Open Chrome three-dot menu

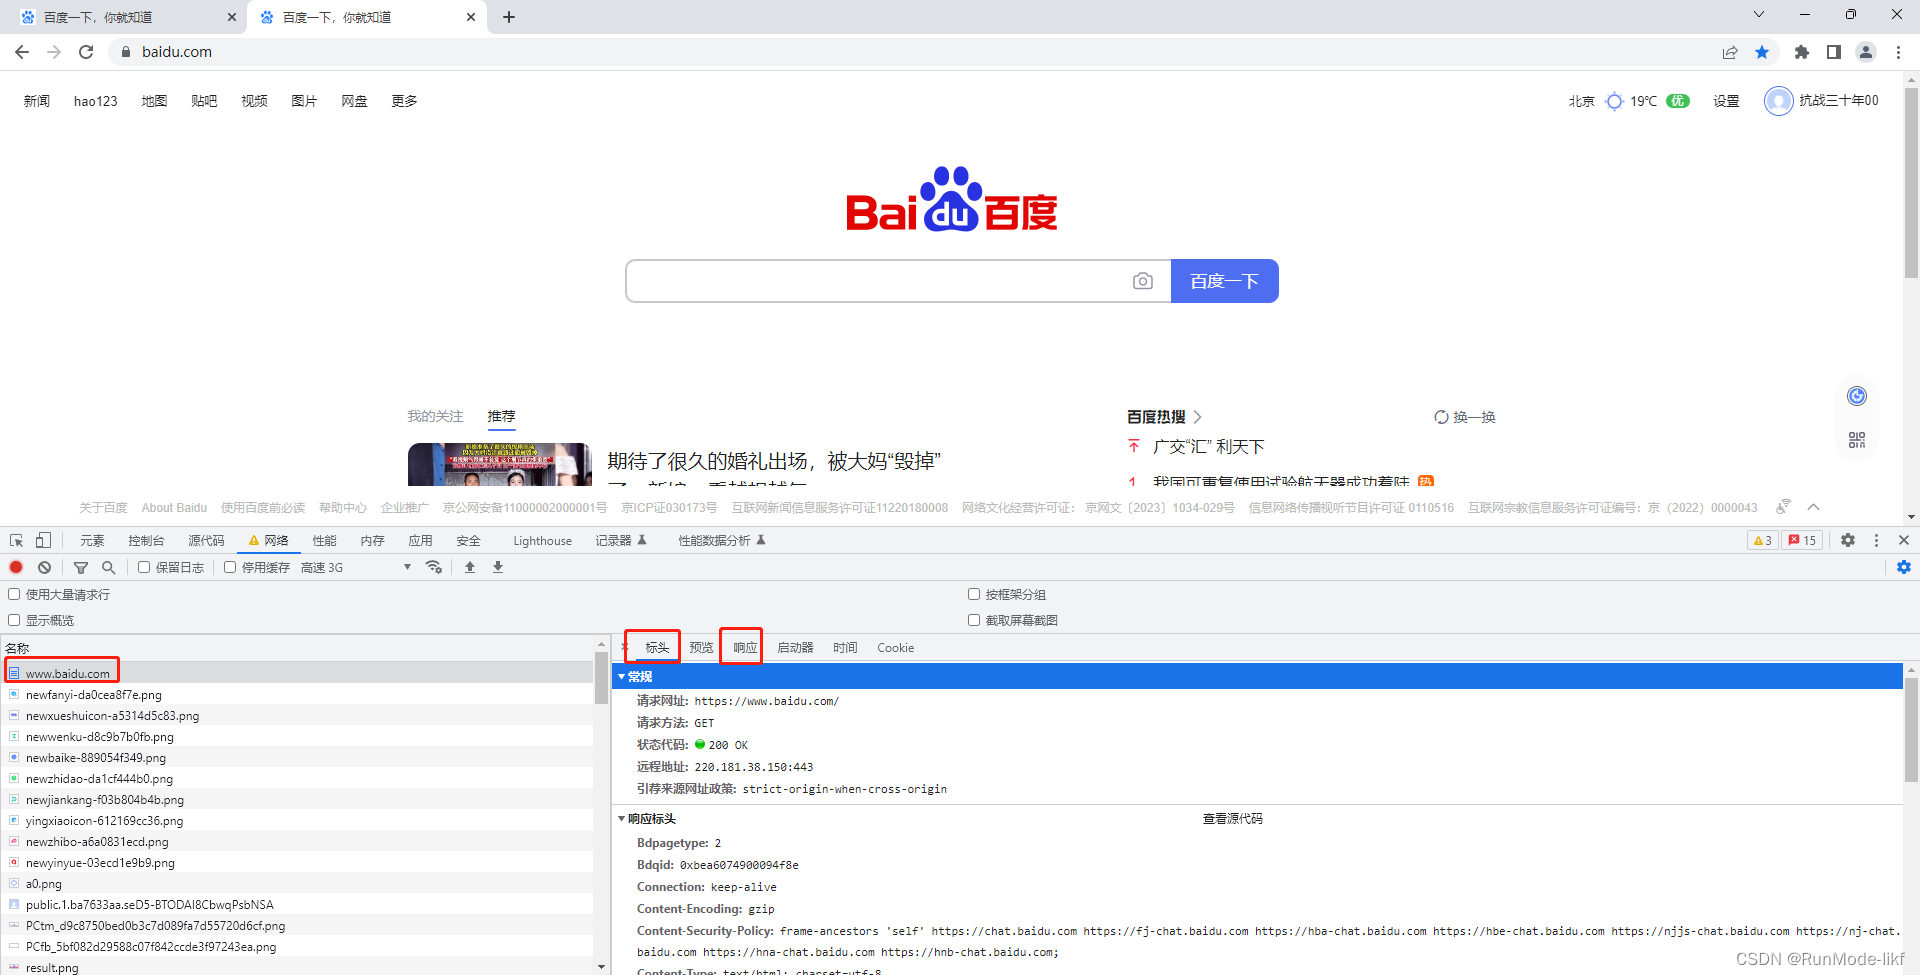pos(1898,52)
